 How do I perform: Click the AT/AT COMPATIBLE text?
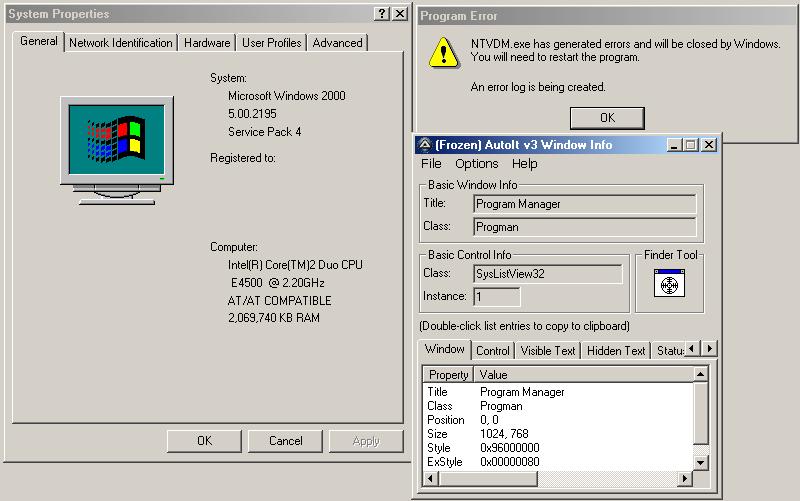(280, 300)
